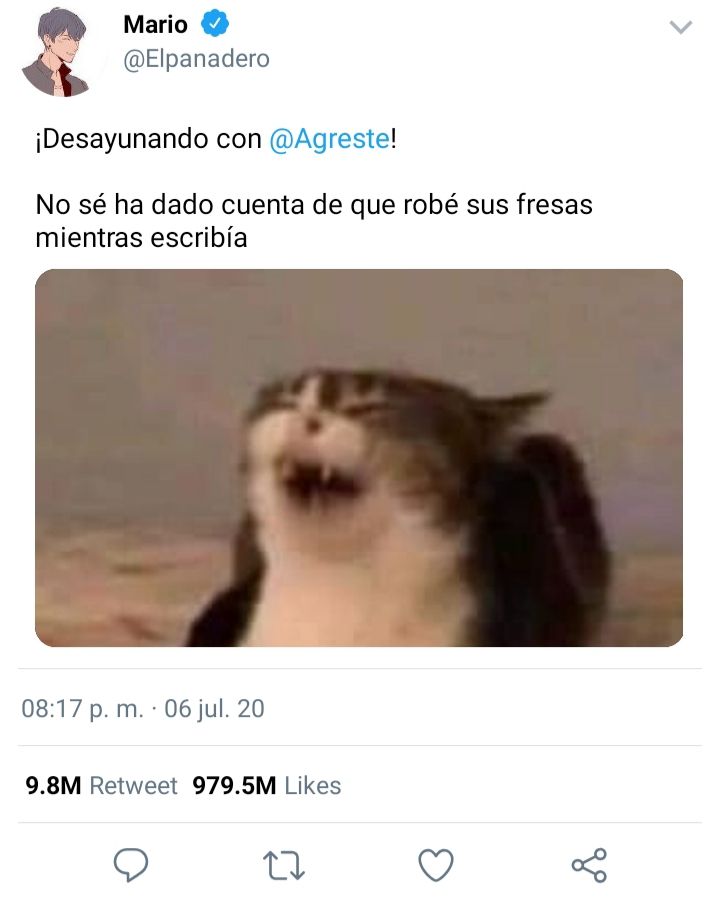Tap the '¡Desayunando con' tweet text
The width and height of the screenshot is (720, 907).
149,139
